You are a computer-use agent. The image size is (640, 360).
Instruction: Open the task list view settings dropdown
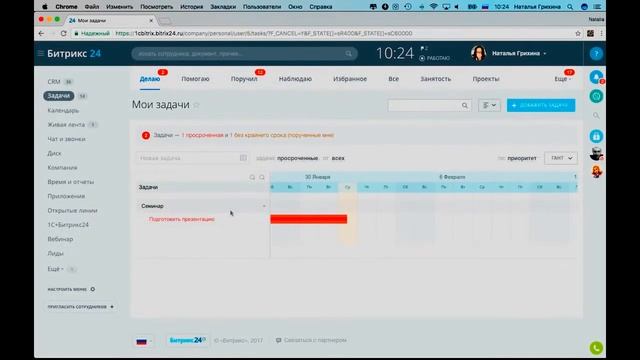coord(489,105)
